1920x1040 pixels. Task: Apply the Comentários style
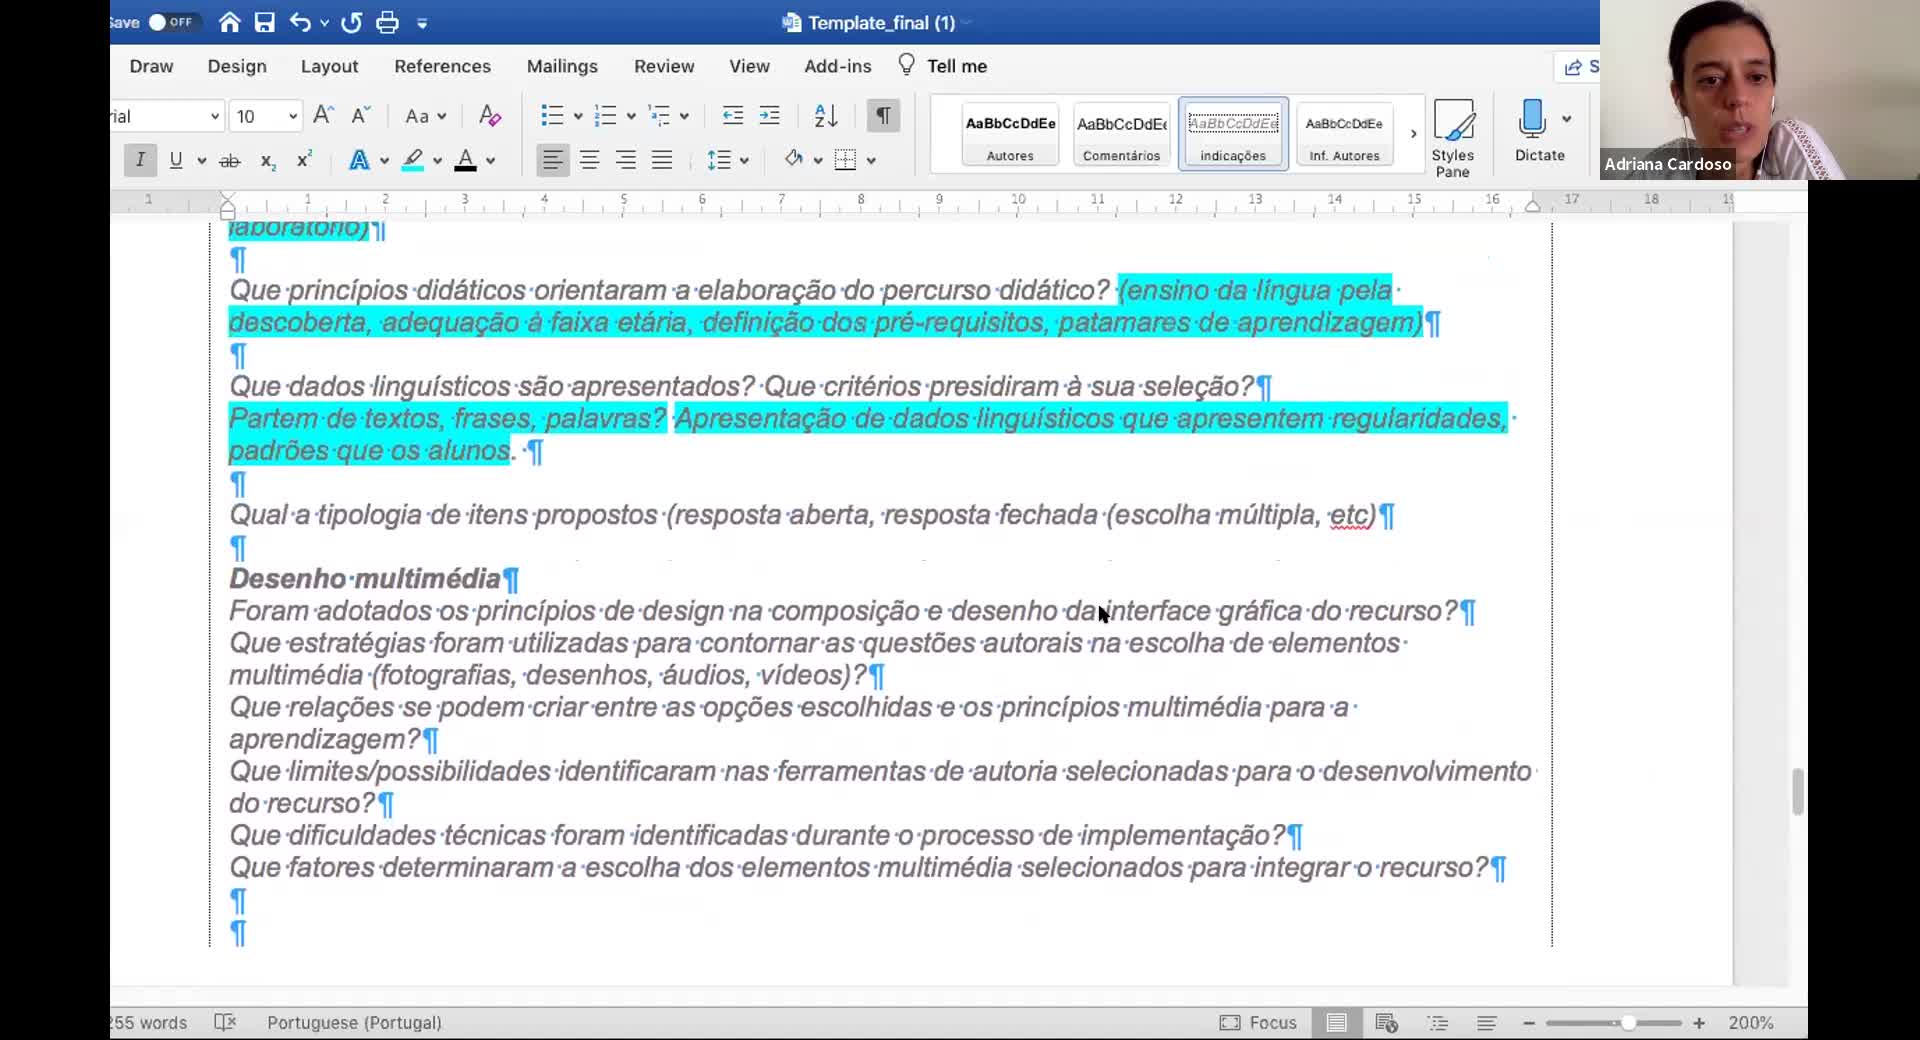[1121, 133]
